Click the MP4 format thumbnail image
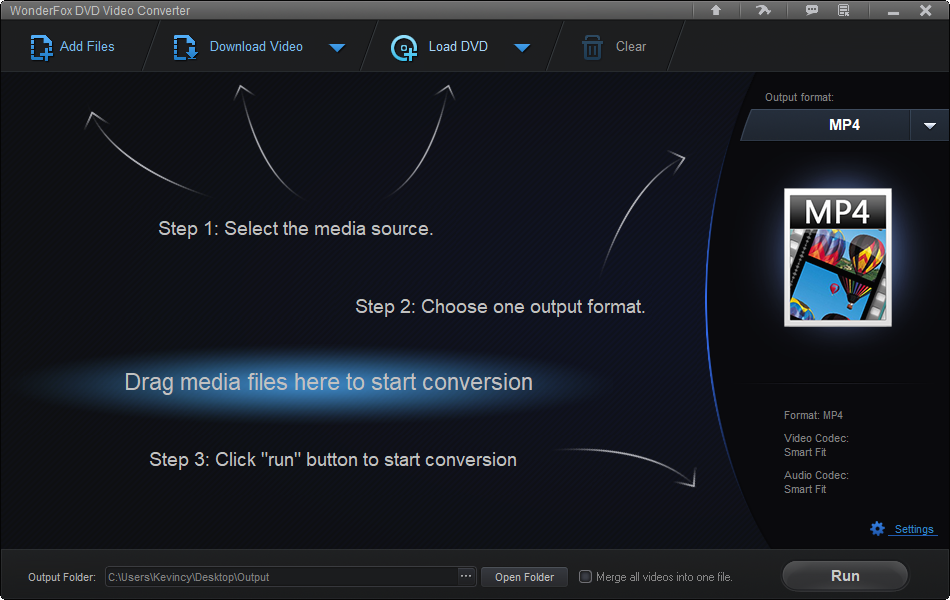 (837, 257)
